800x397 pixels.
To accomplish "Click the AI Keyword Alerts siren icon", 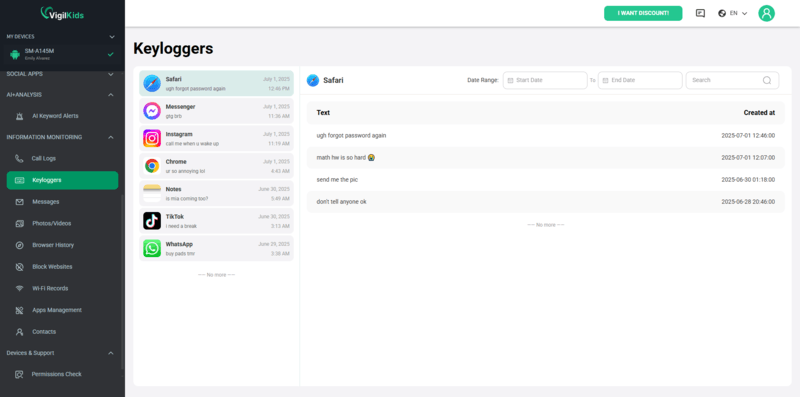I will pos(19,116).
